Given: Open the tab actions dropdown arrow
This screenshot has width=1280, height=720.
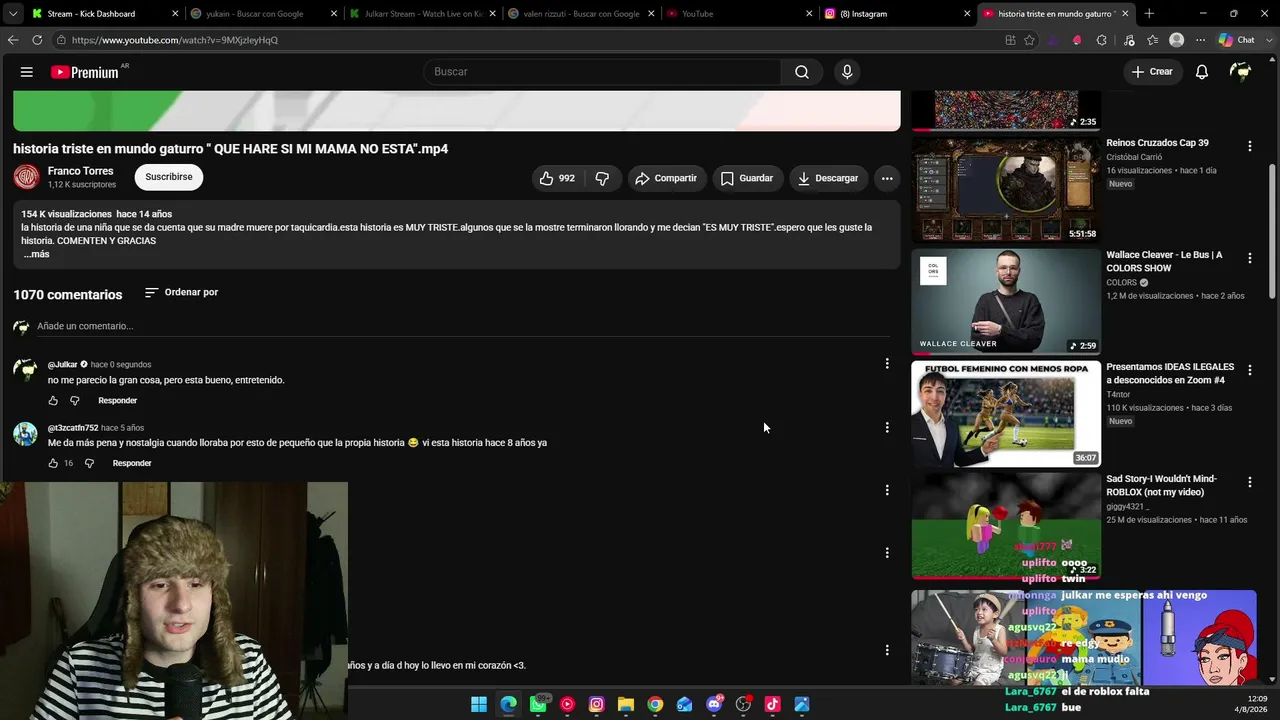Looking at the screenshot, I should point(13,14).
